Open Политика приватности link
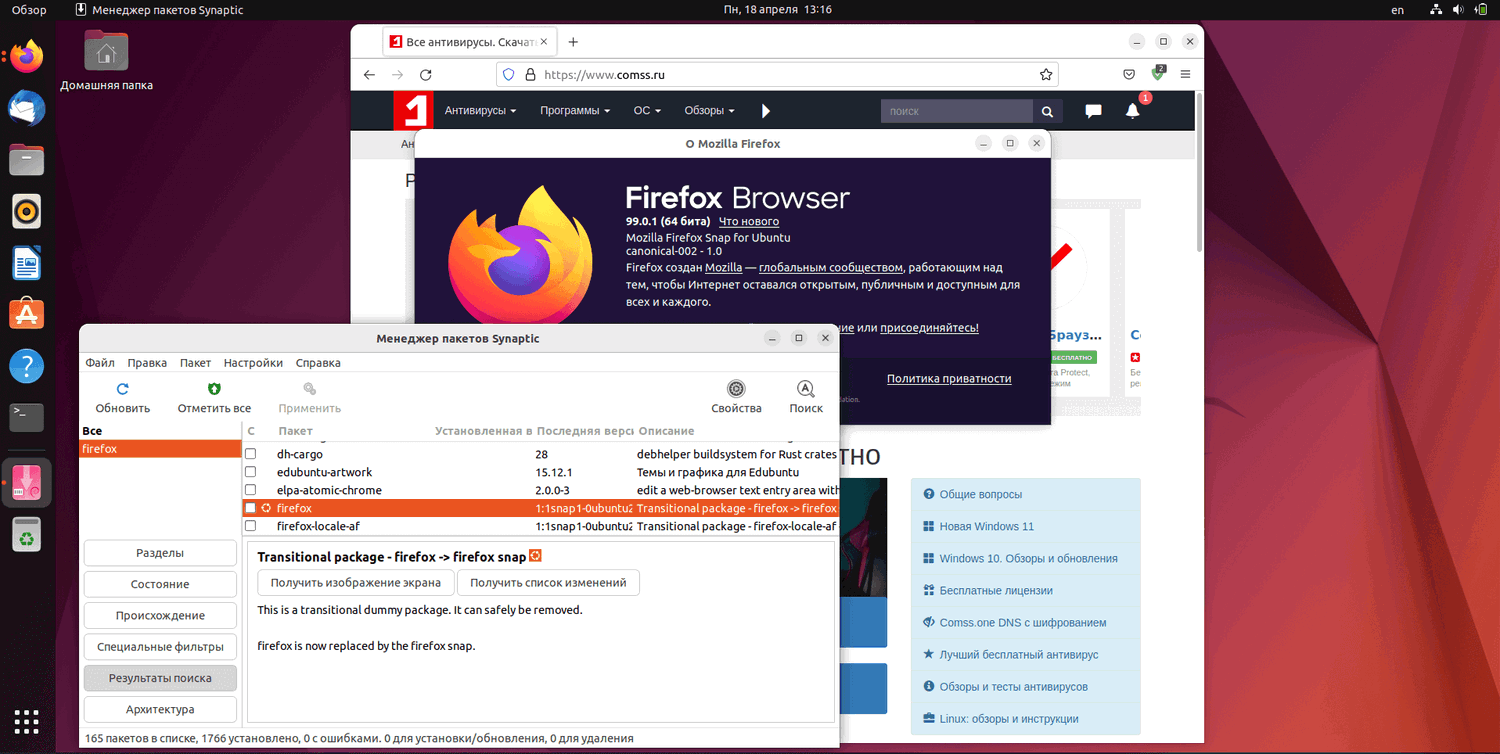1500x754 pixels. pyautogui.click(x=949, y=379)
